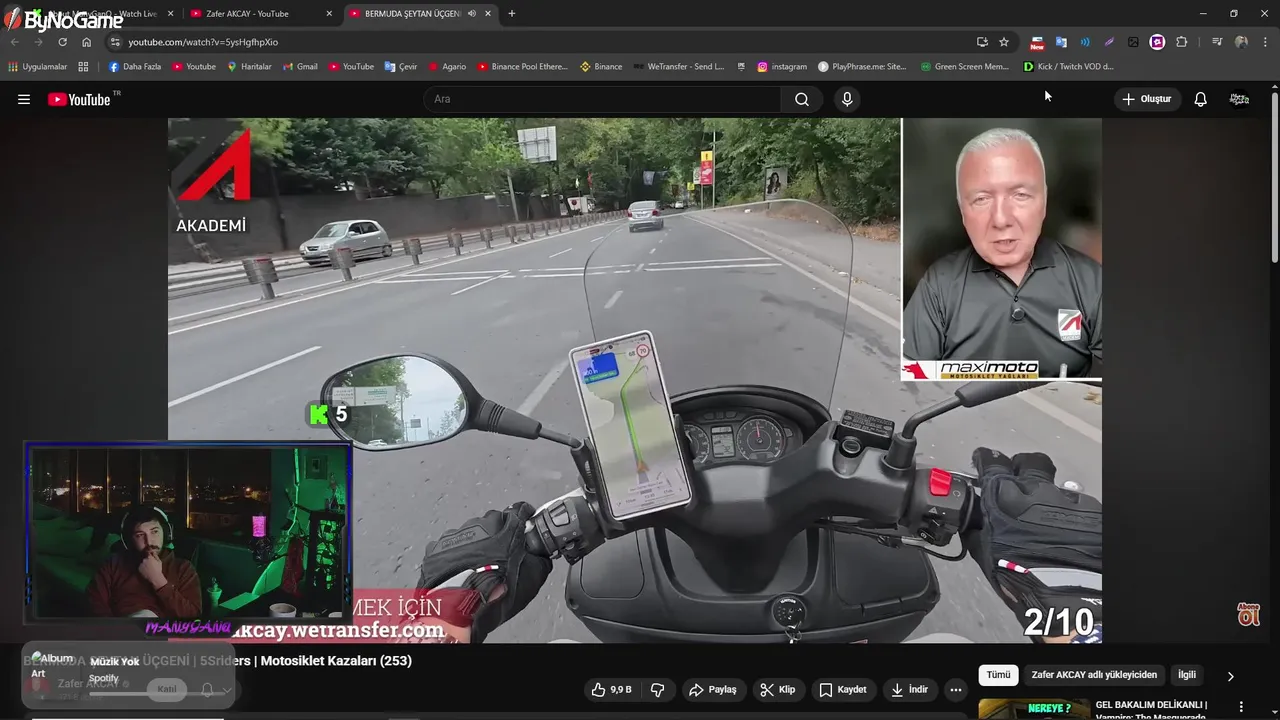Screen dimensions: 1280x720
Task: Open a new browser tab
Action: tap(512, 14)
